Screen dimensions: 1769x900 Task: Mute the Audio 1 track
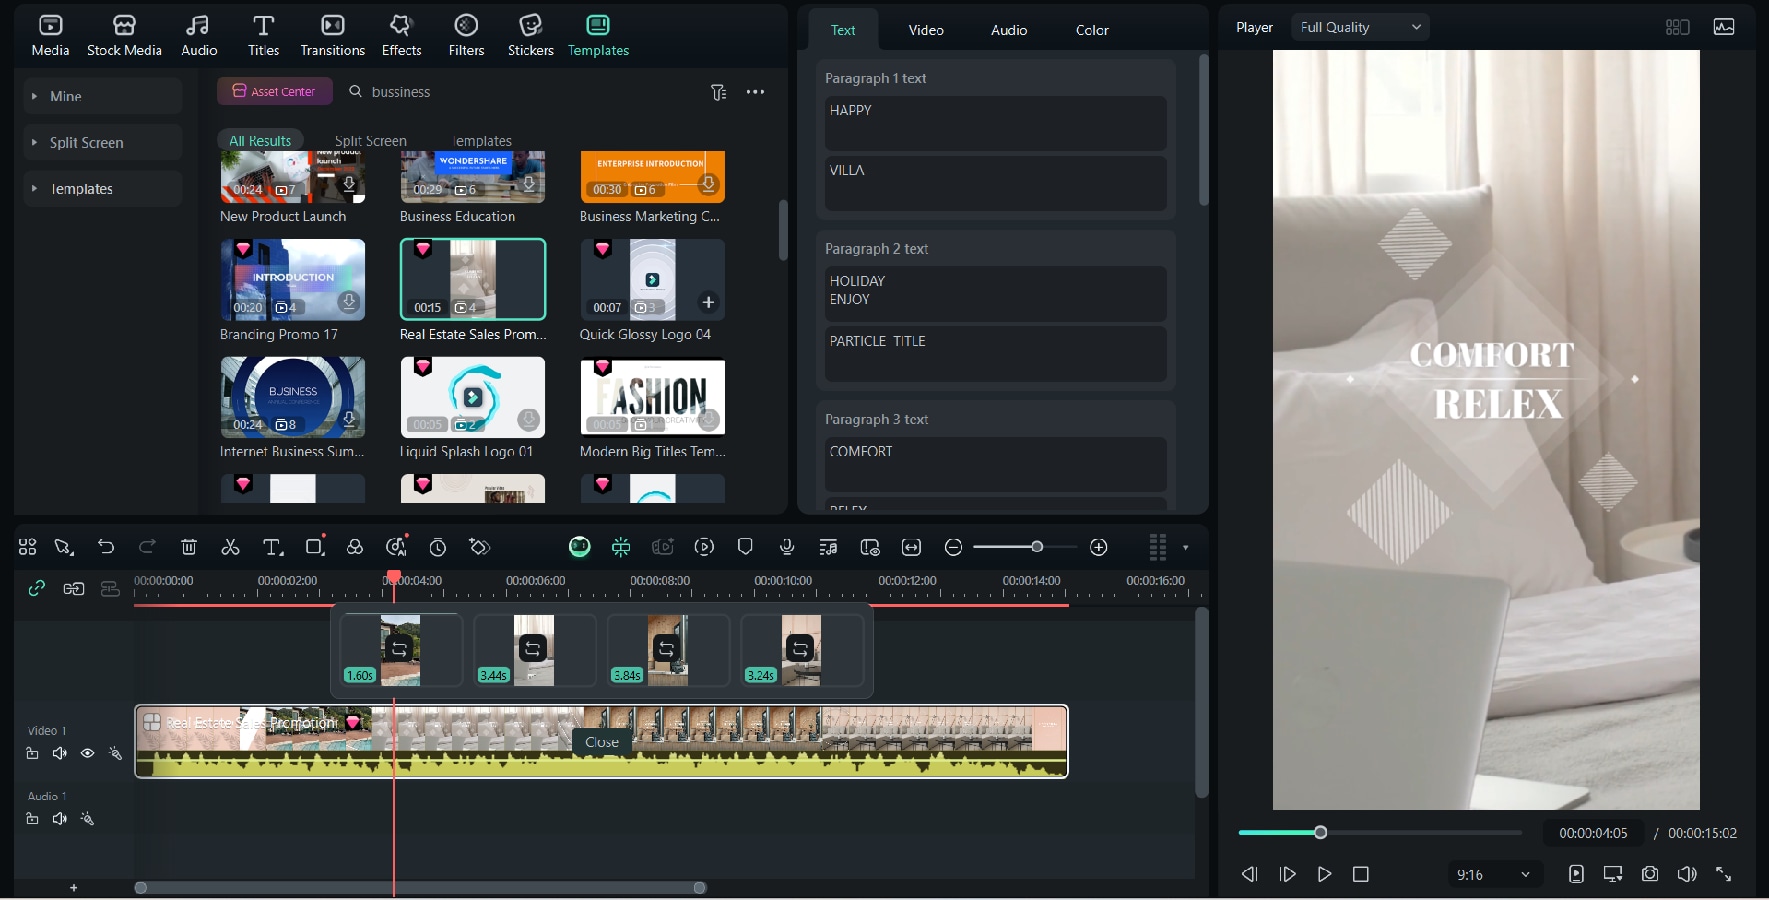click(x=59, y=819)
